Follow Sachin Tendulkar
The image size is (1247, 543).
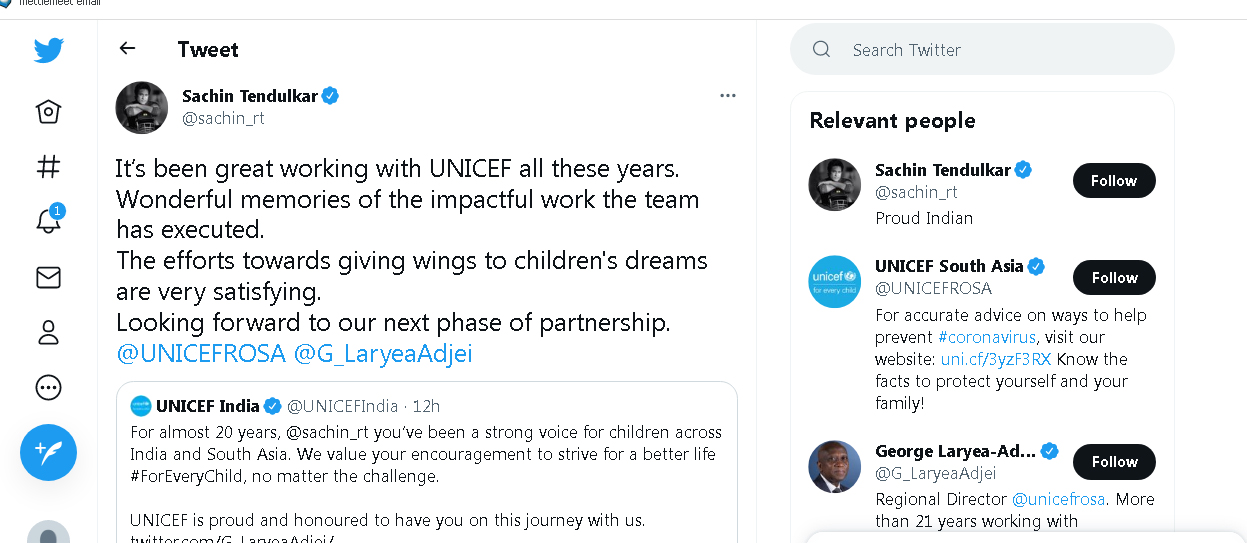pos(1113,181)
